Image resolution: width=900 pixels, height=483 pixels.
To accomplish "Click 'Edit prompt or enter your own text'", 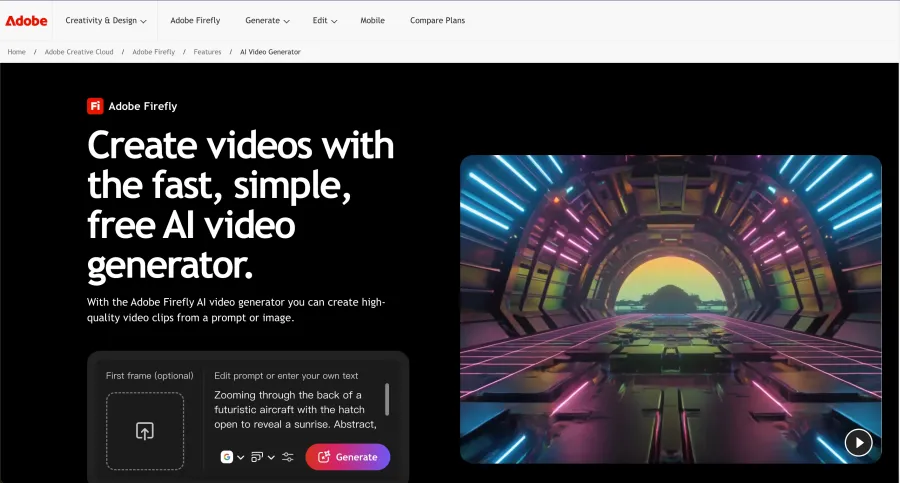I will tap(286, 376).
